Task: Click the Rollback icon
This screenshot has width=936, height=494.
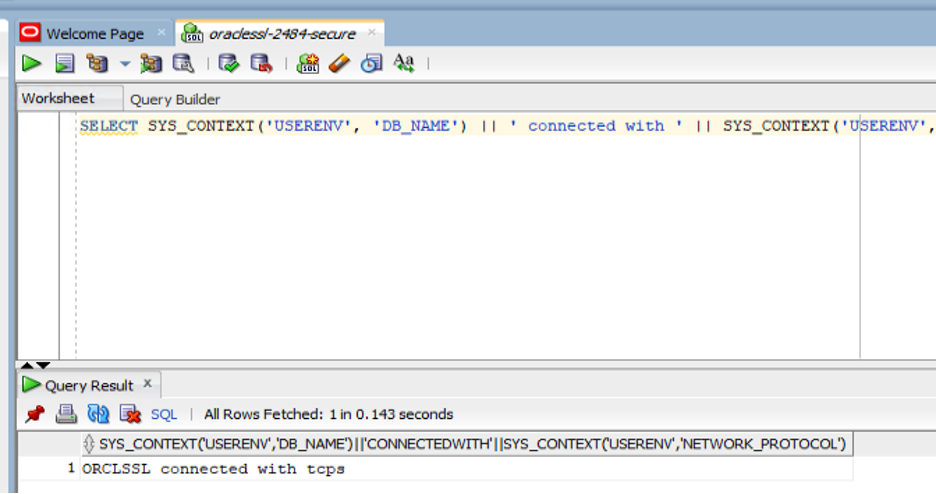Action: tap(261, 64)
